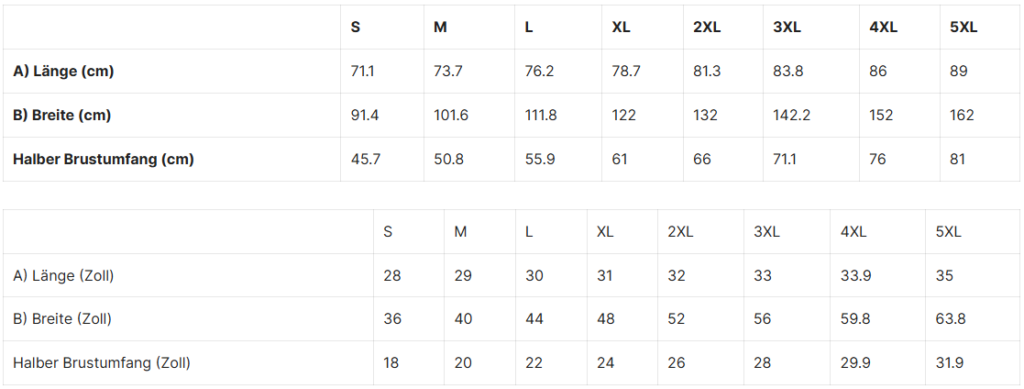
Task: Select the 101.6 width cell
Action: point(451,115)
